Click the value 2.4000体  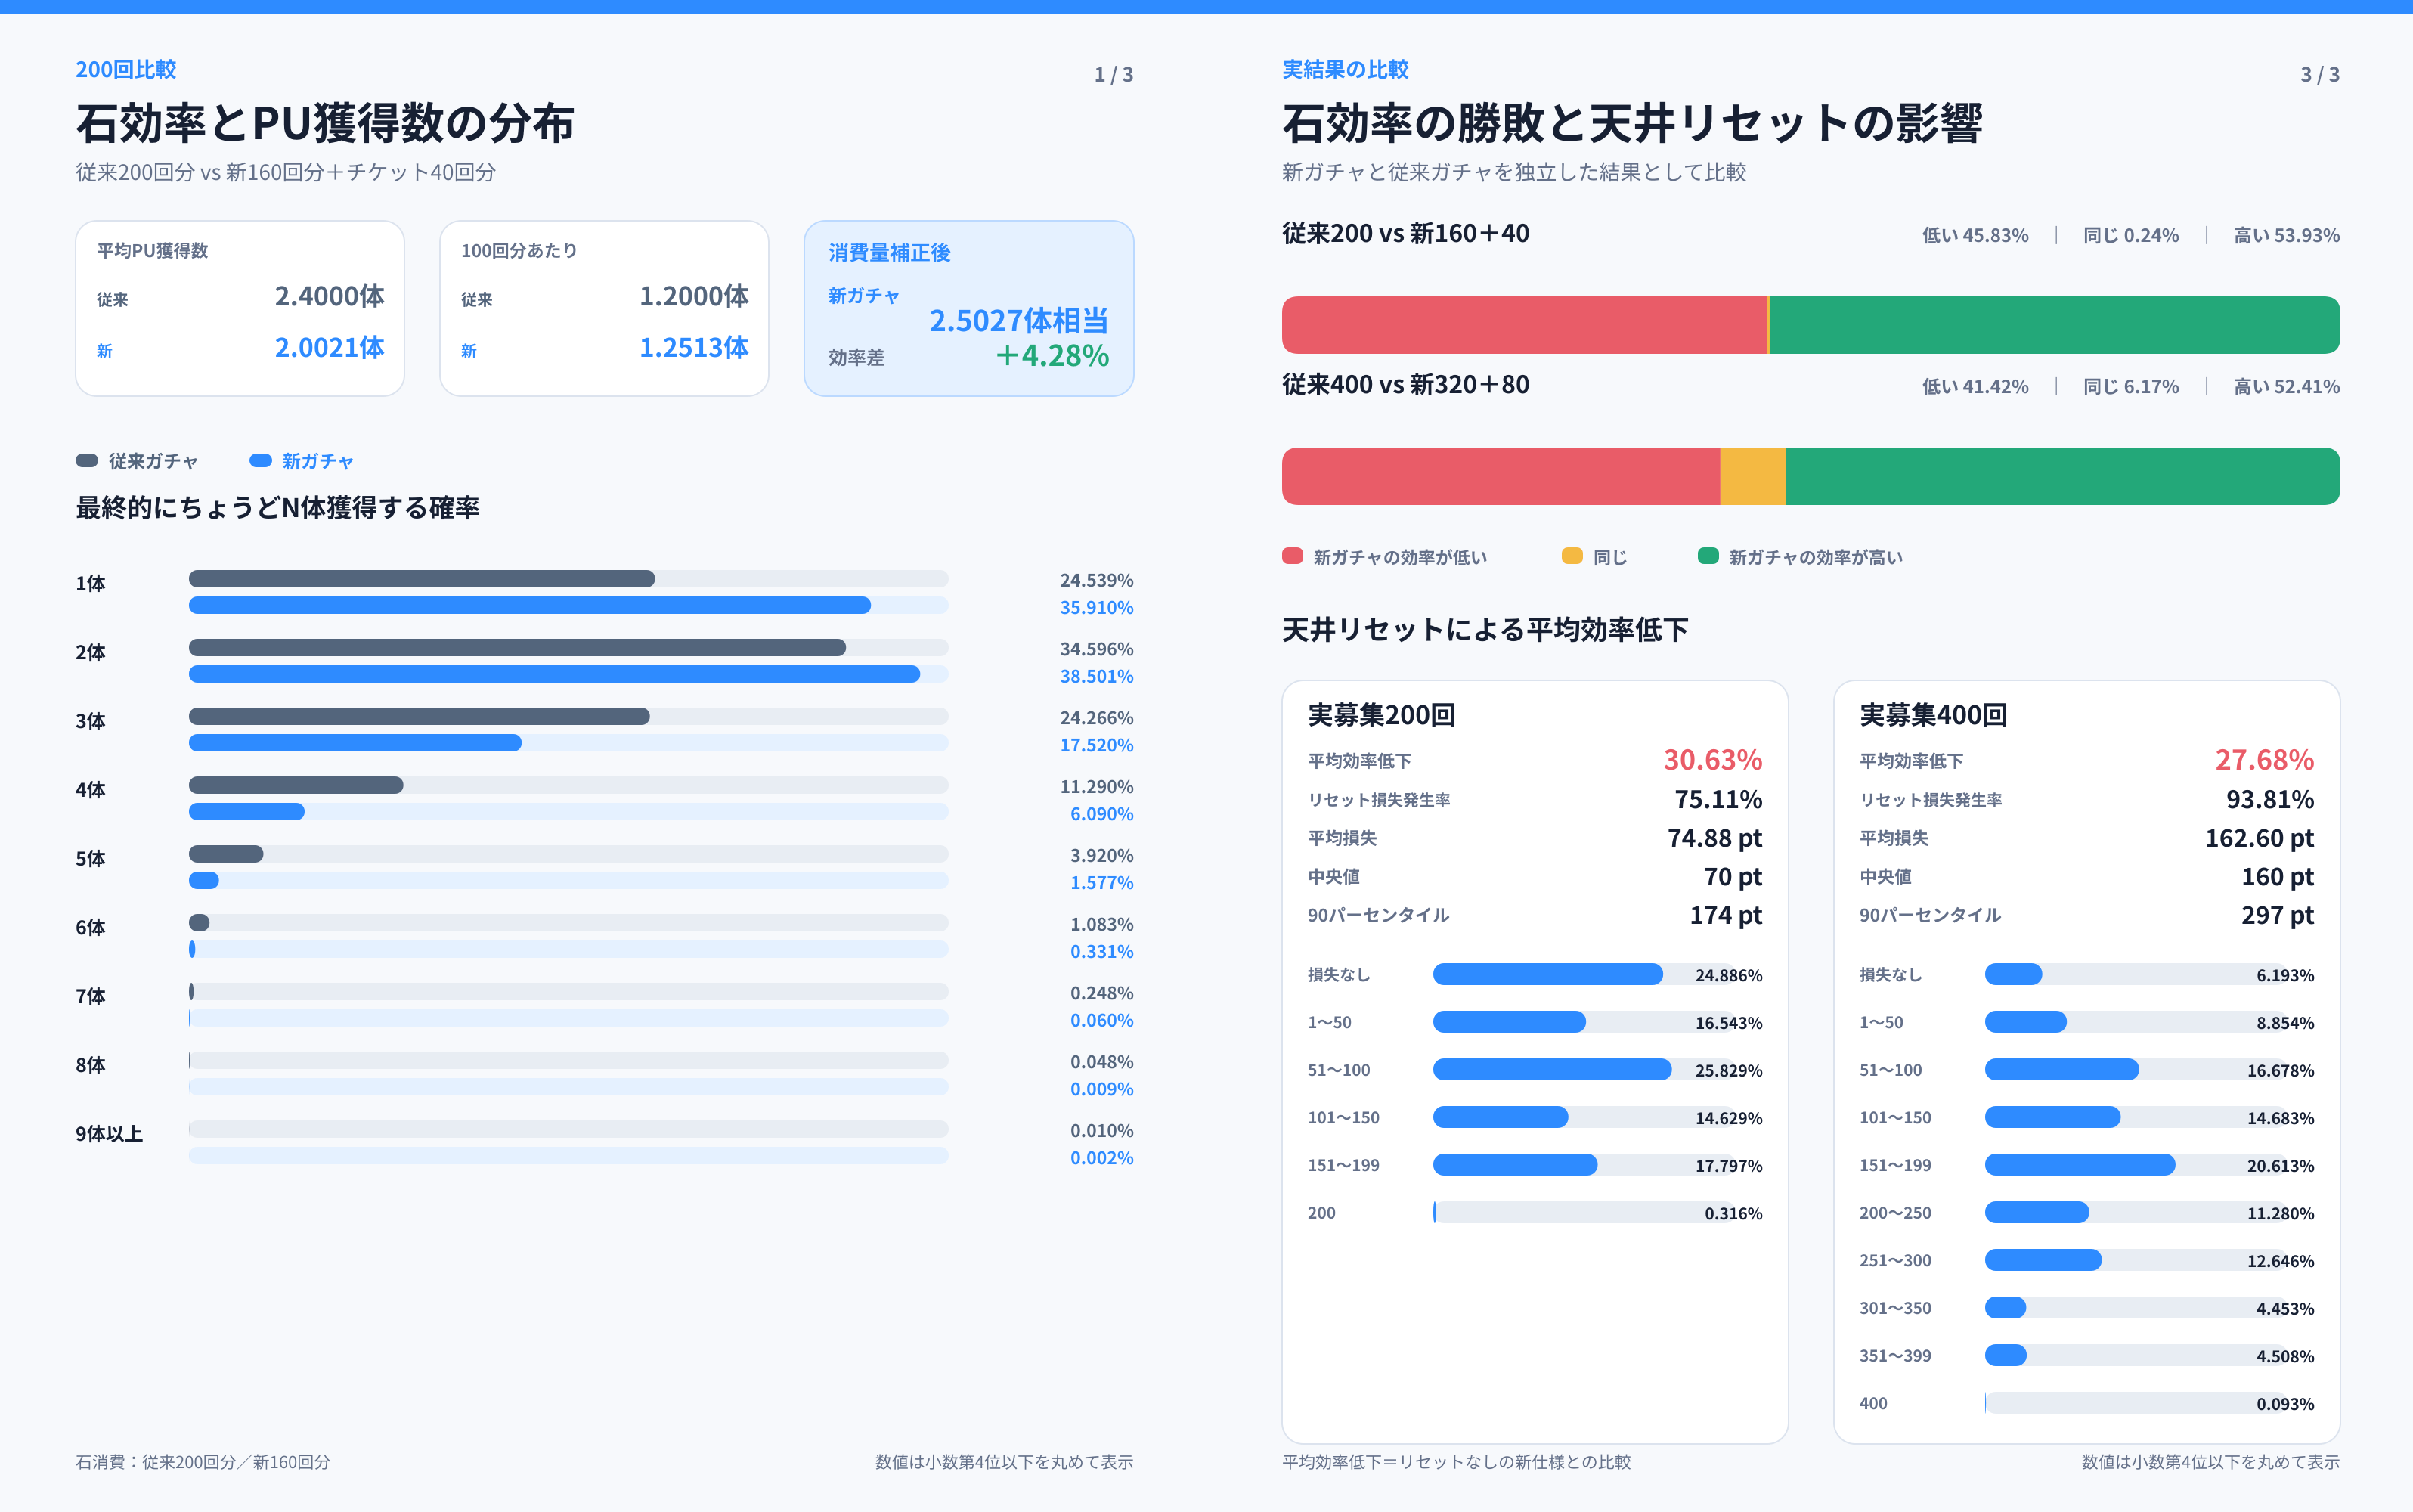click(x=329, y=296)
